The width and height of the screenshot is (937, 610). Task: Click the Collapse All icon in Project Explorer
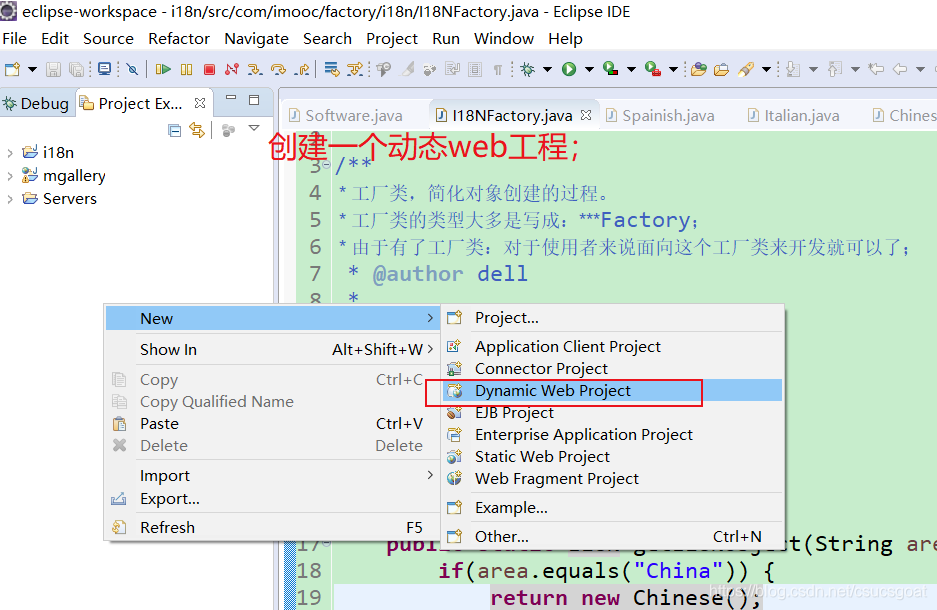(174, 130)
